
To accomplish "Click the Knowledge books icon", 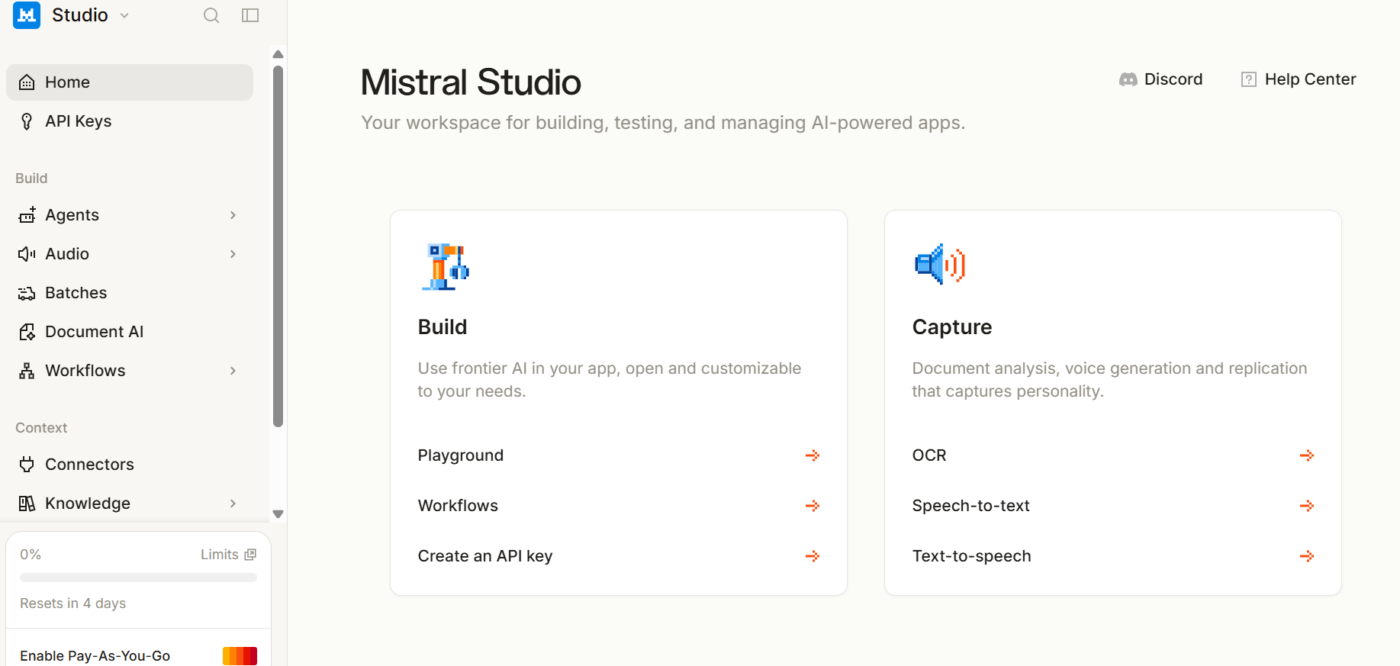I will pyautogui.click(x=27, y=503).
